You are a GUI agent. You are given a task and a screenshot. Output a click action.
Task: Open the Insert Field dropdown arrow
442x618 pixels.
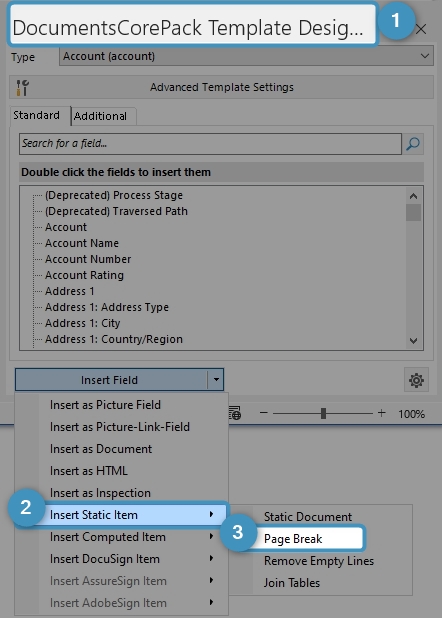click(x=216, y=380)
